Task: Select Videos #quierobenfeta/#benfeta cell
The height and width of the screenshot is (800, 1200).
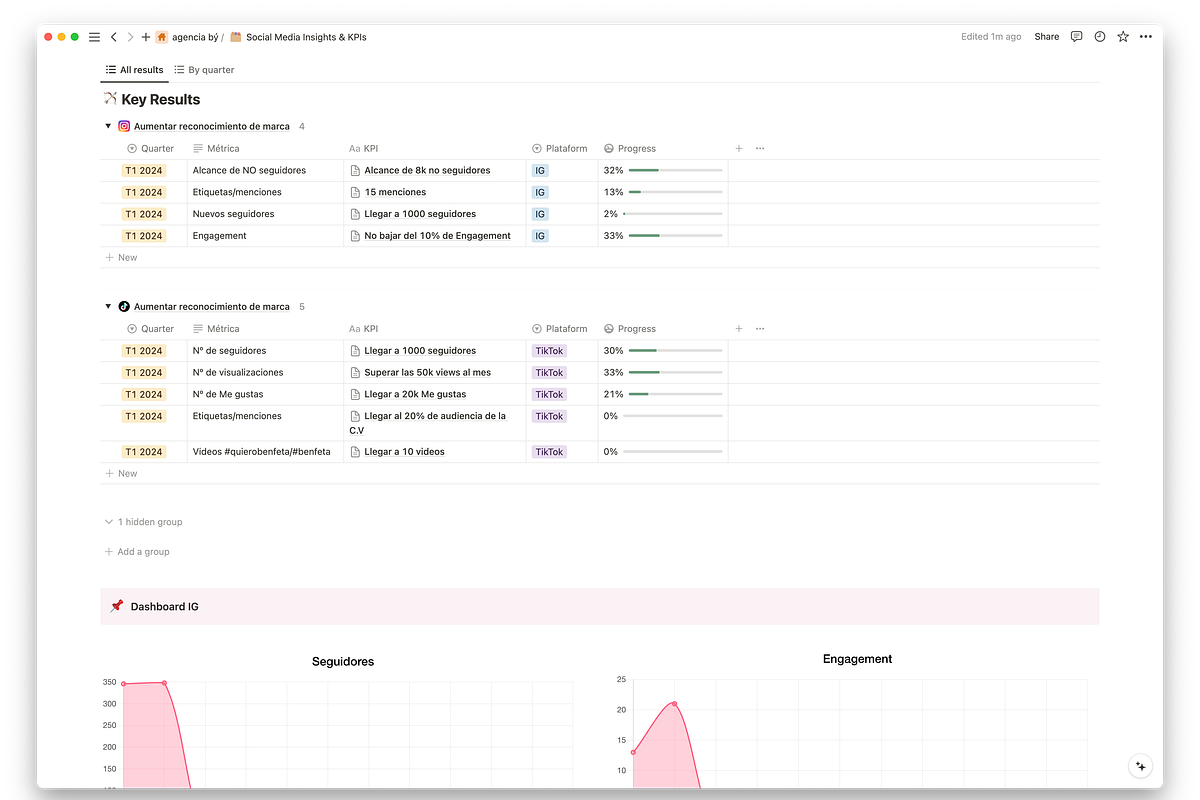Action: (x=265, y=452)
